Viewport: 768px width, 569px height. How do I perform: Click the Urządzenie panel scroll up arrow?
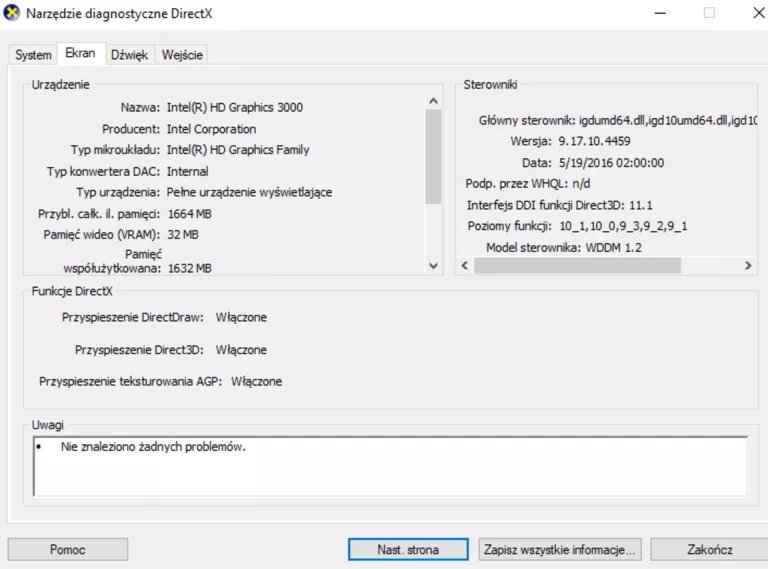click(433, 101)
